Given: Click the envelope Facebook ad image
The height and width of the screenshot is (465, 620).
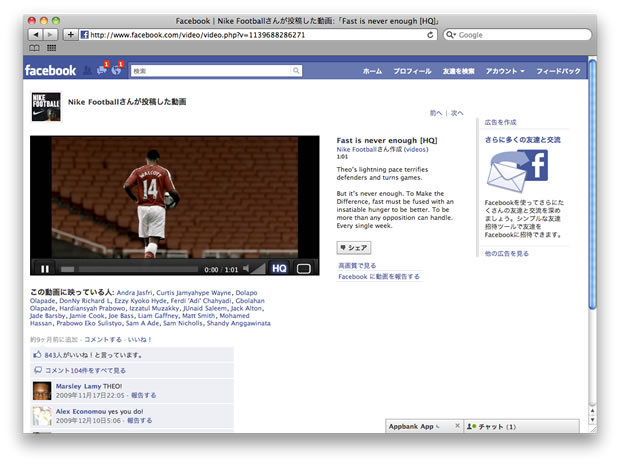Looking at the screenshot, I should (x=518, y=171).
